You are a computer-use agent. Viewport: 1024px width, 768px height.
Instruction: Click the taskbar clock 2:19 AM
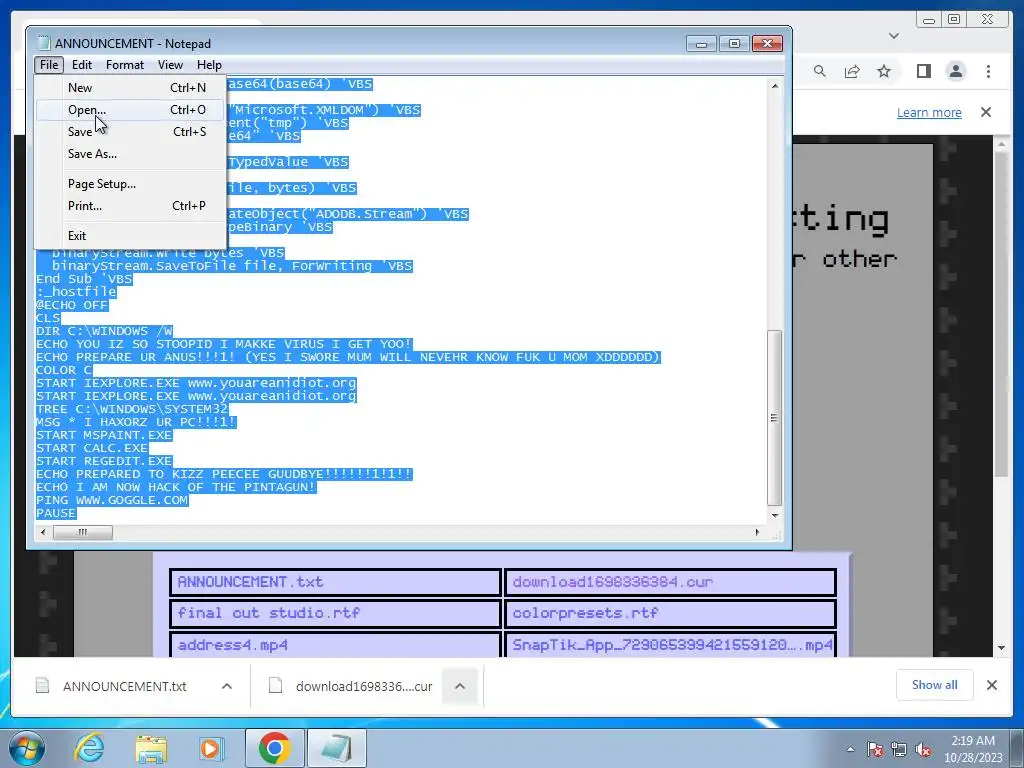click(973, 741)
